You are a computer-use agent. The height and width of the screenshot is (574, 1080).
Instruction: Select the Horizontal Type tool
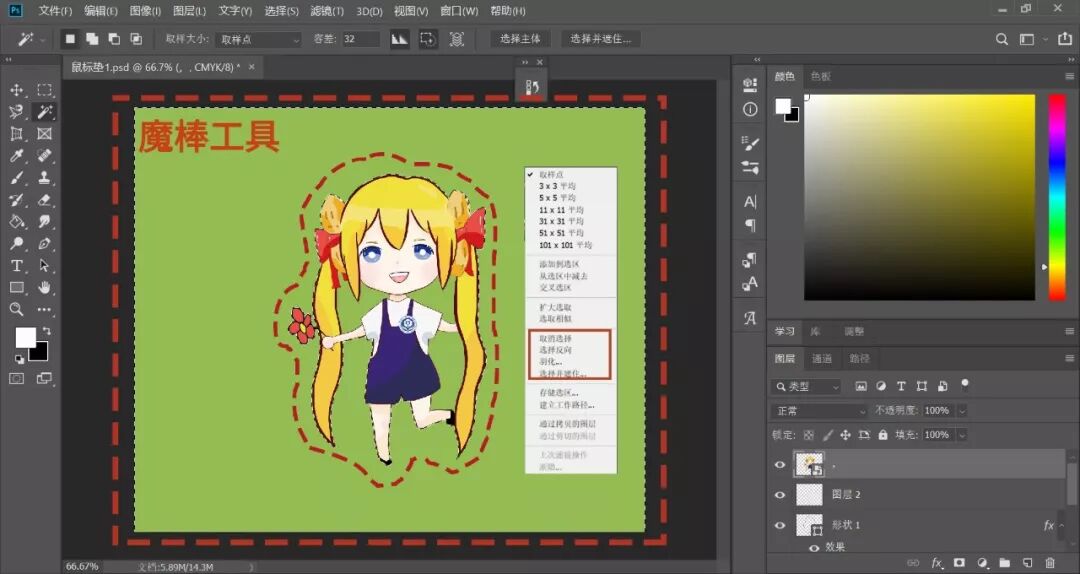(17, 265)
